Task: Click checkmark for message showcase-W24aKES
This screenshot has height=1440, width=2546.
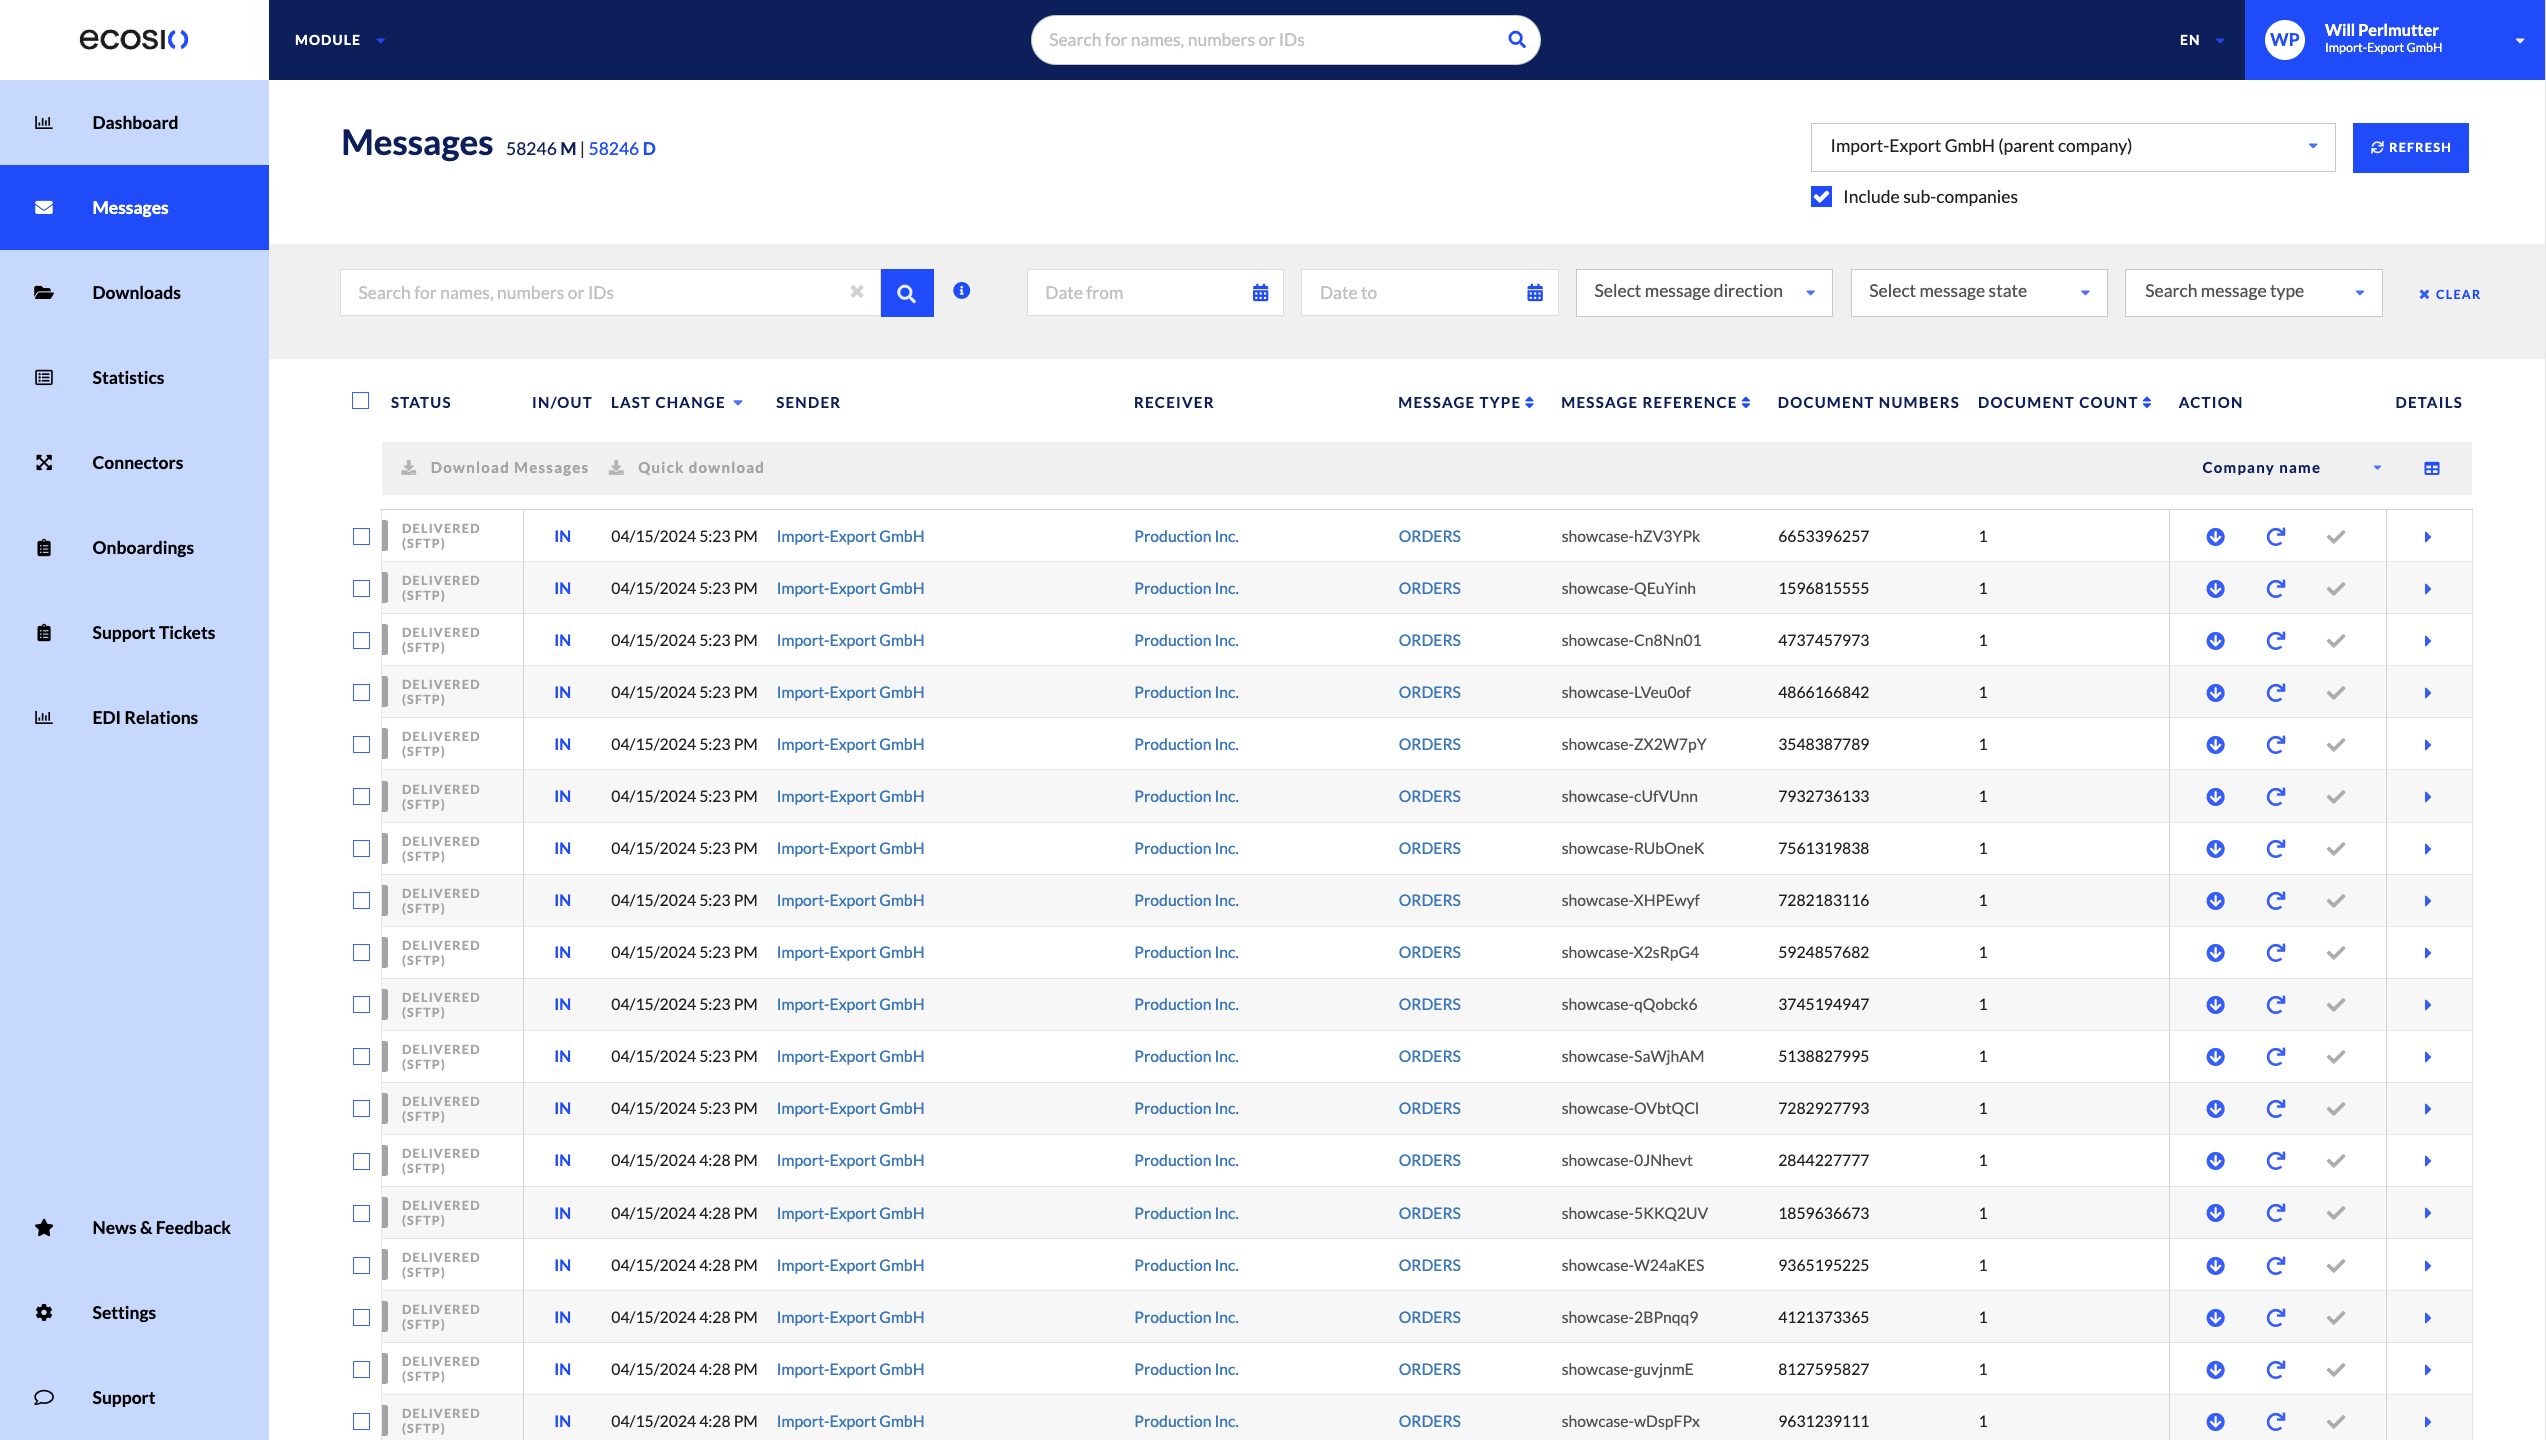Action: [x=2335, y=1265]
